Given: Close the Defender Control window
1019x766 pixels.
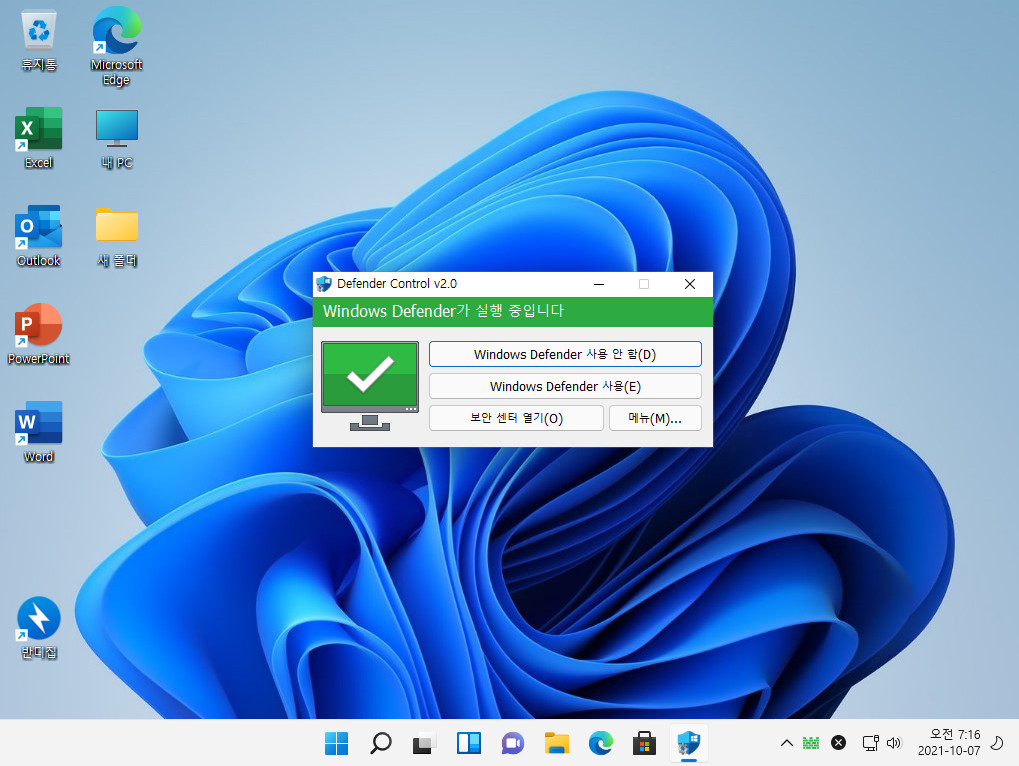Looking at the screenshot, I should (x=690, y=284).
